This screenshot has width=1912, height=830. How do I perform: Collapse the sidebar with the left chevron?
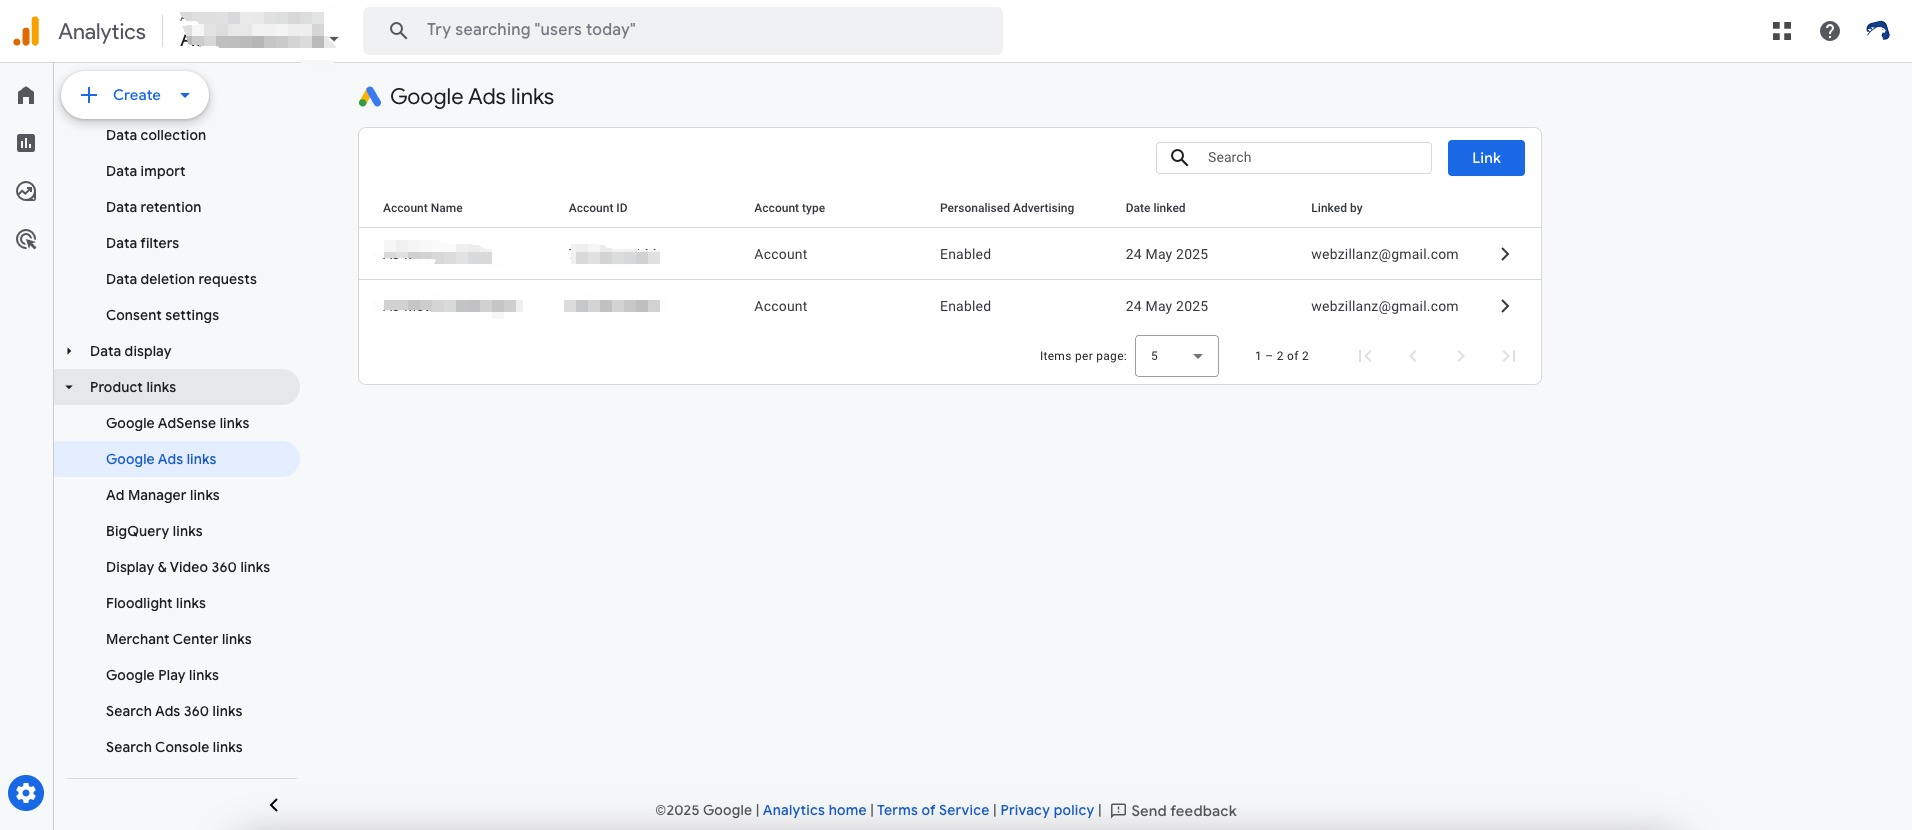click(274, 805)
